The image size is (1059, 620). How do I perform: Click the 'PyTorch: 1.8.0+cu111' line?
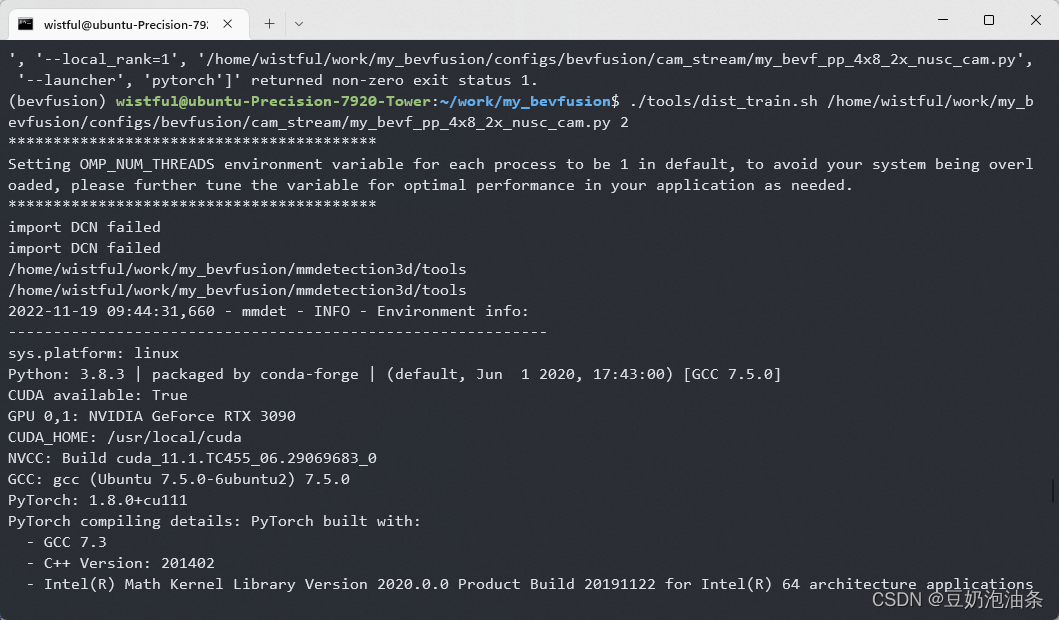point(98,500)
